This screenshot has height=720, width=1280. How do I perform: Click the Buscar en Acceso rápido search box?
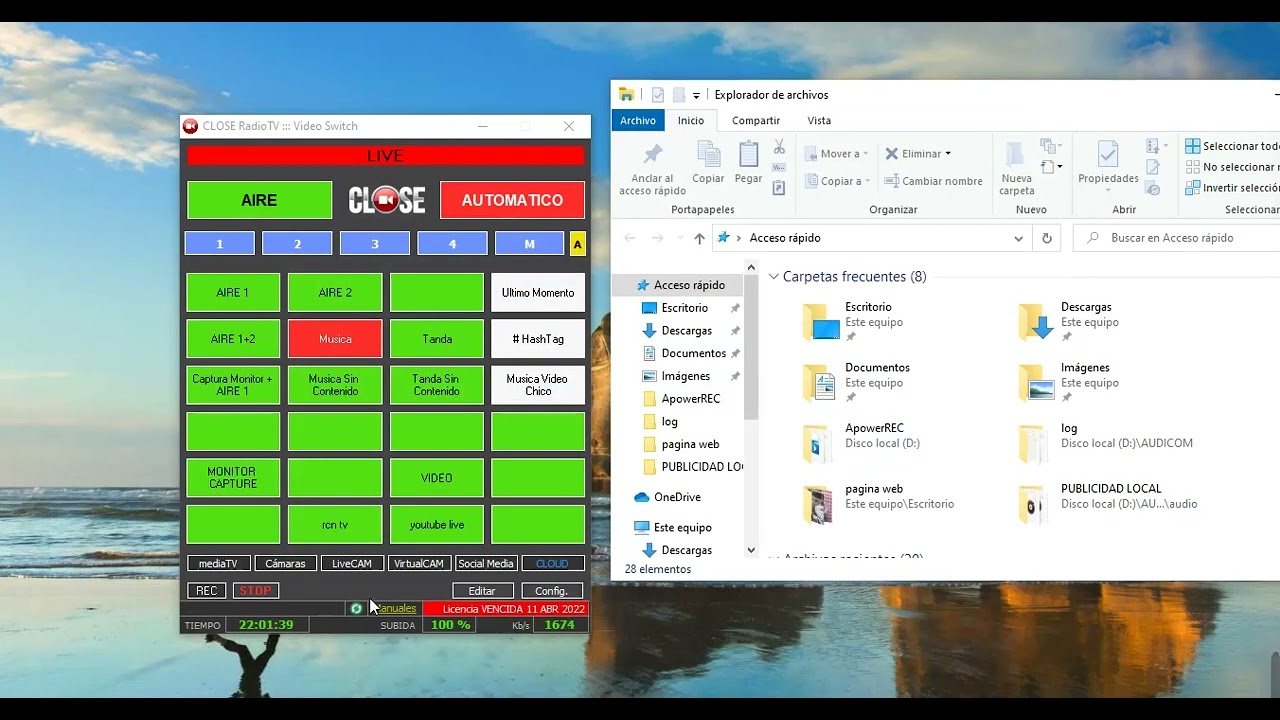tap(1176, 238)
